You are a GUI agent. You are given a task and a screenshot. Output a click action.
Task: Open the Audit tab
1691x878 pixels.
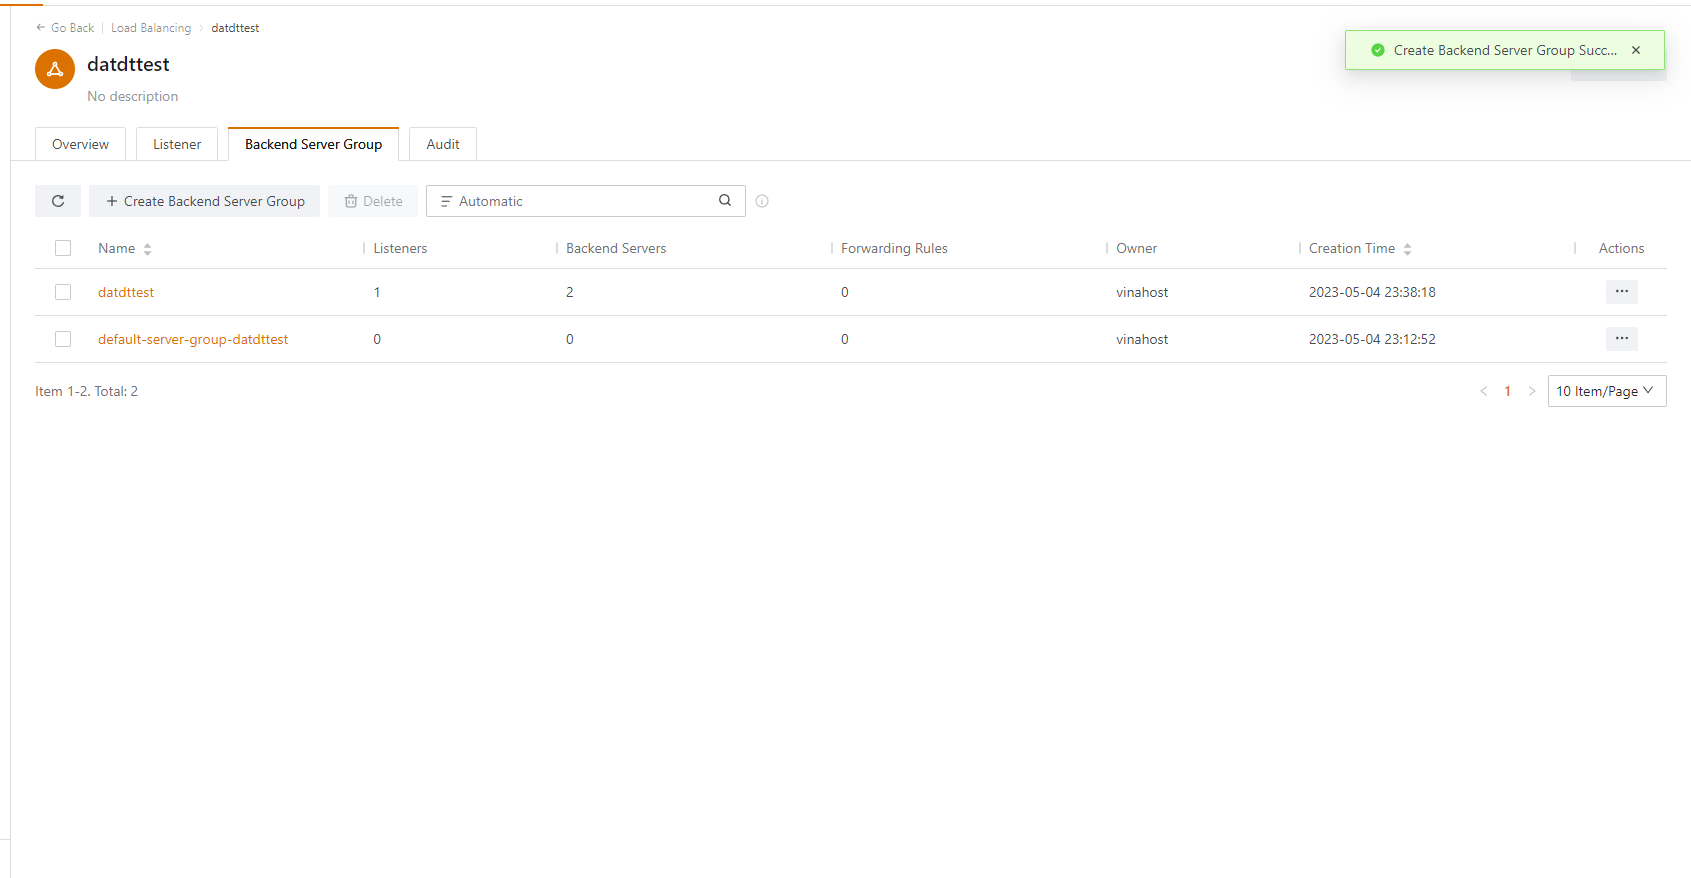(x=443, y=144)
